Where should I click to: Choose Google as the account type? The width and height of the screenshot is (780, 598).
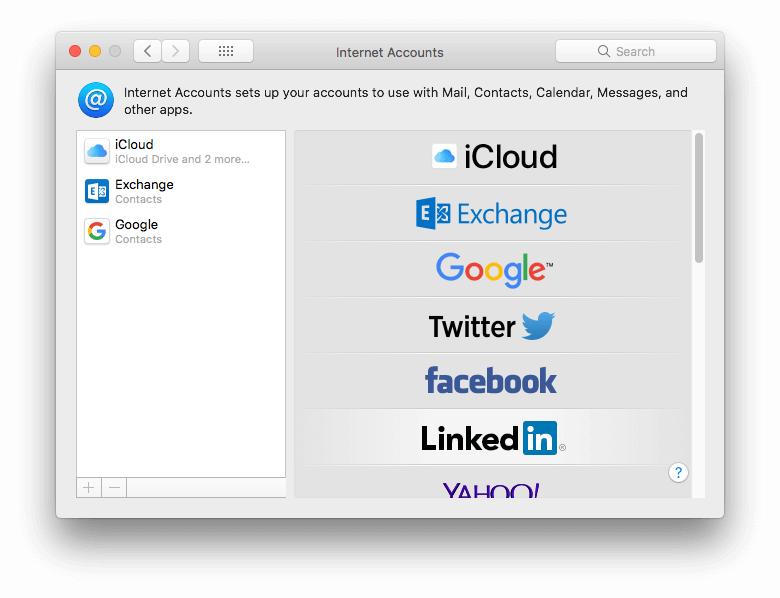493,269
